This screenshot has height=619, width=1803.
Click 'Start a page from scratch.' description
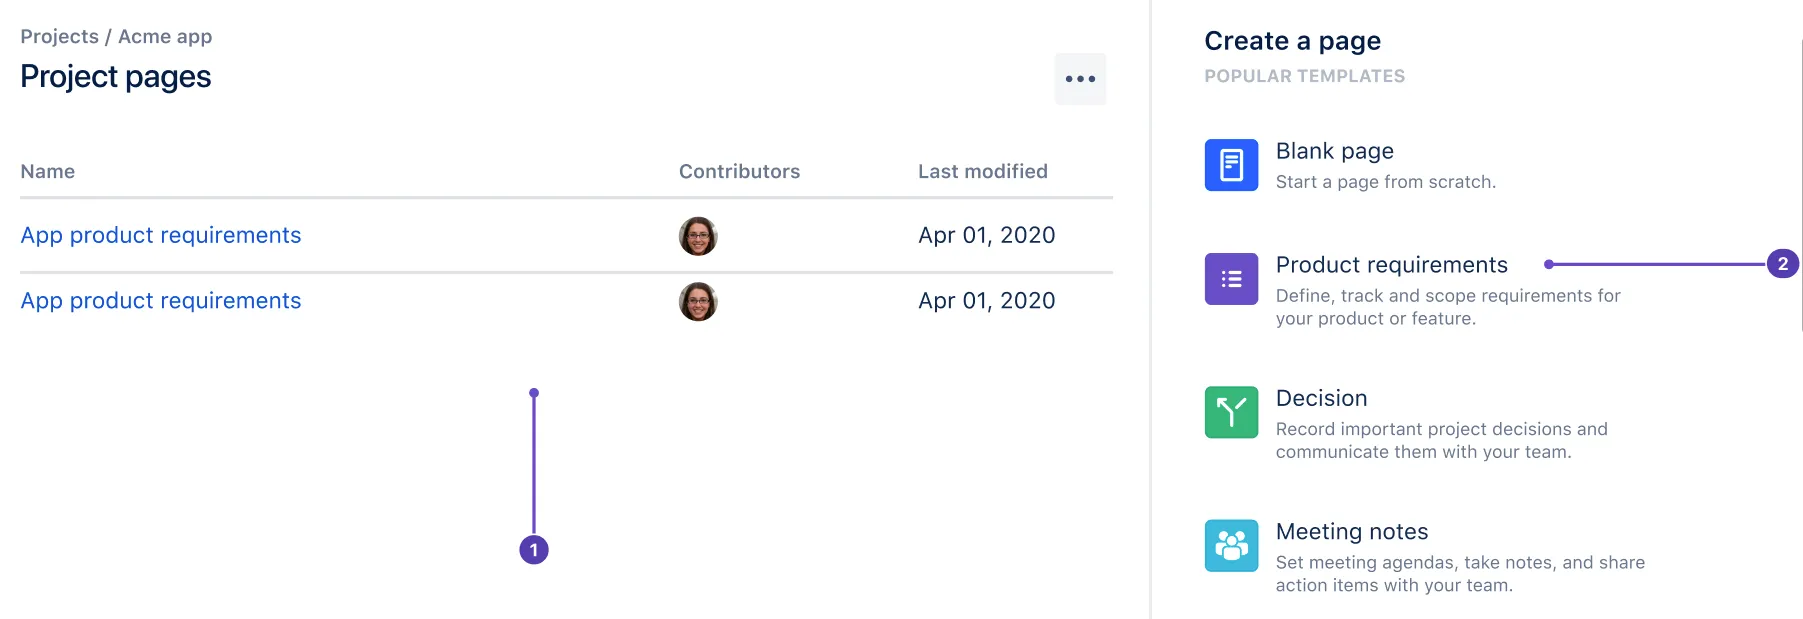tap(1386, 182)
